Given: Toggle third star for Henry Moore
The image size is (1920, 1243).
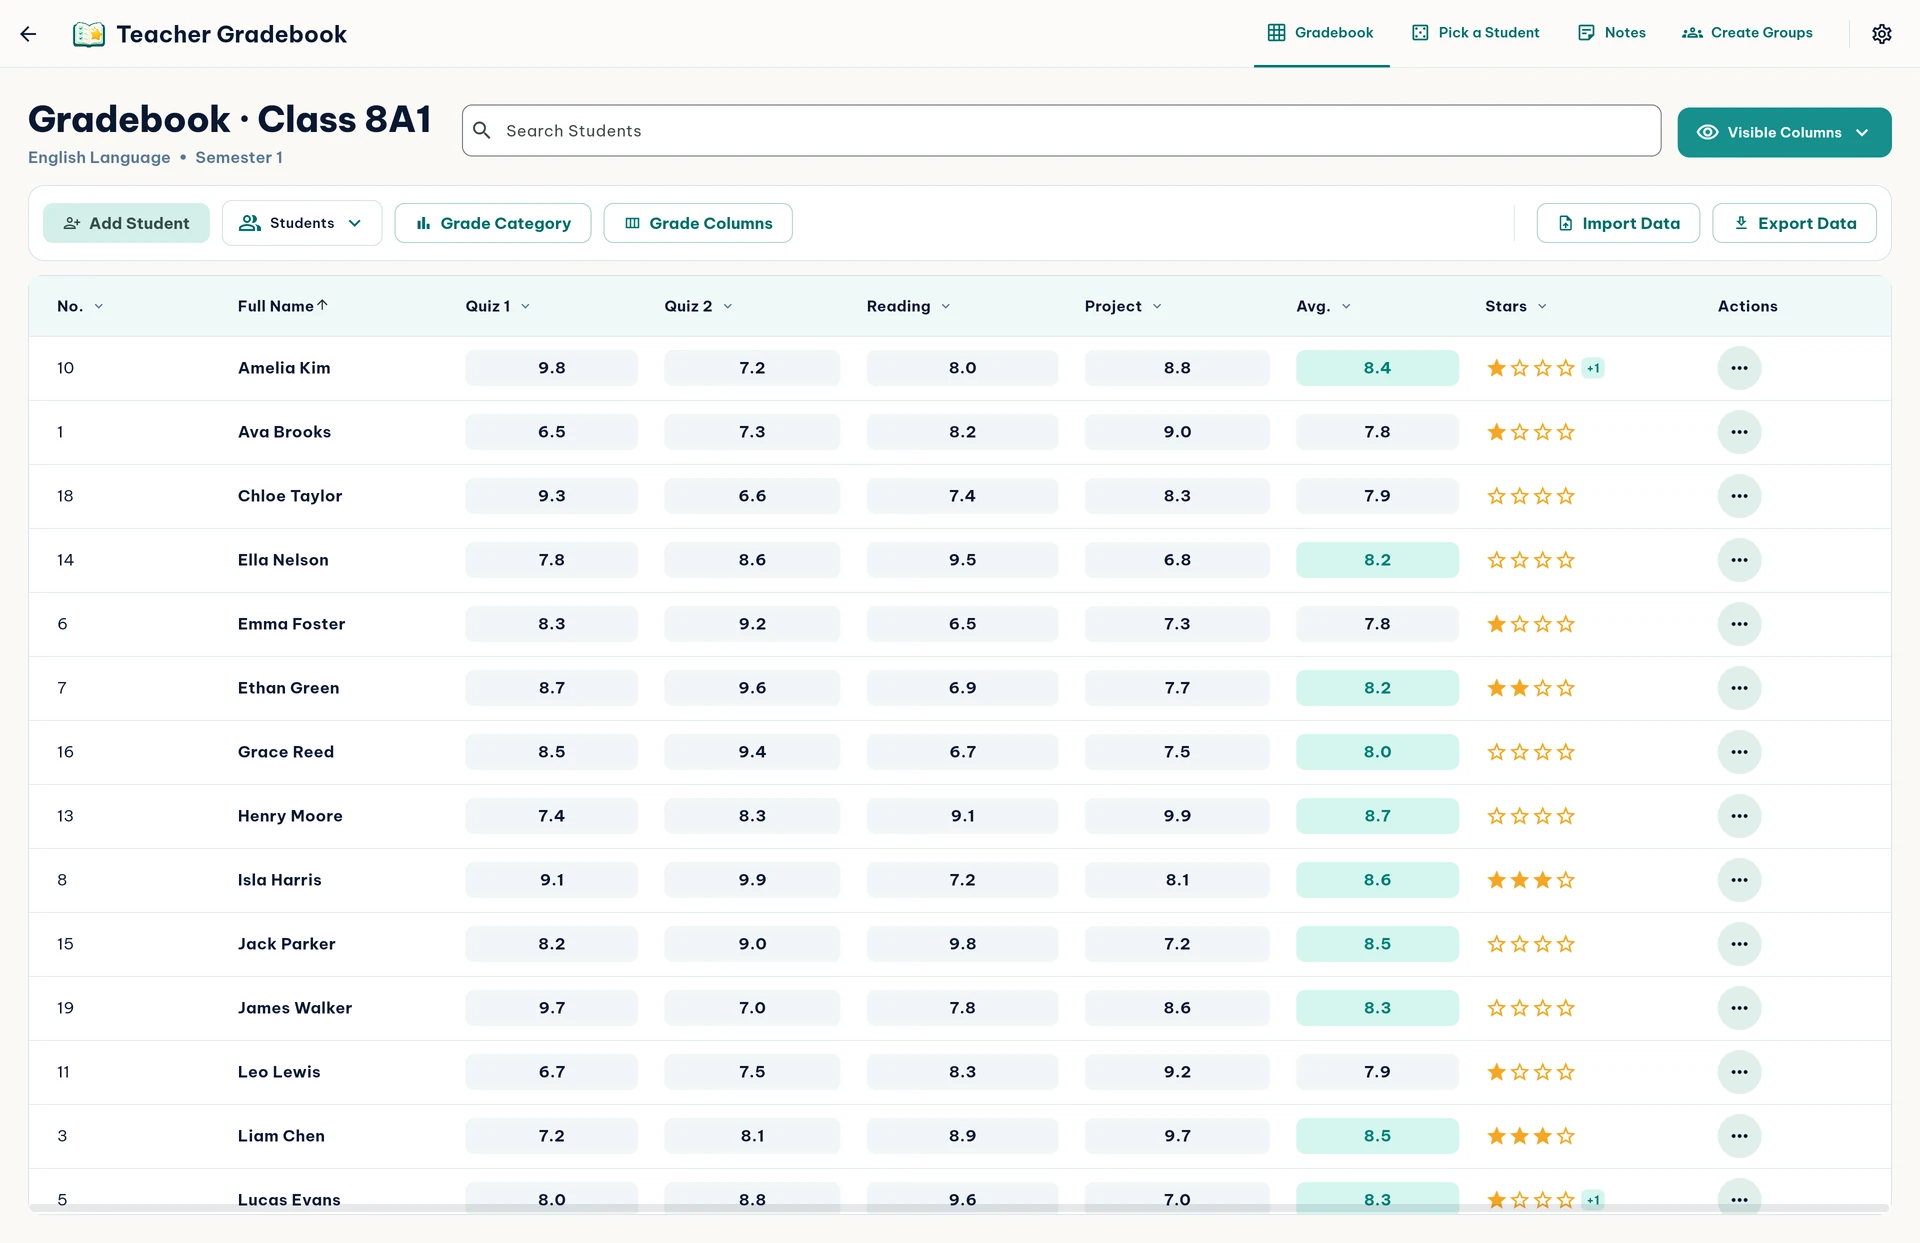Looking at the screenshot, I should (1543, 816).
